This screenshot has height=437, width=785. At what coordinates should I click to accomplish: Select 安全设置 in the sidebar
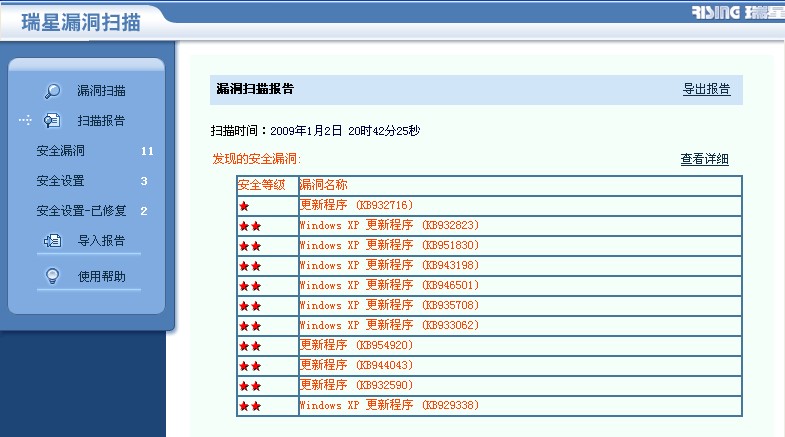(60, 181)
